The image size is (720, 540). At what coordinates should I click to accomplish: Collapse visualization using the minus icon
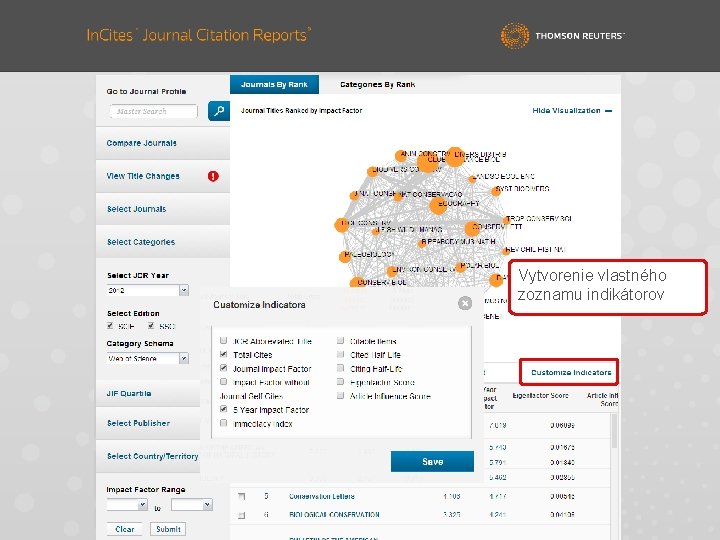609,111
